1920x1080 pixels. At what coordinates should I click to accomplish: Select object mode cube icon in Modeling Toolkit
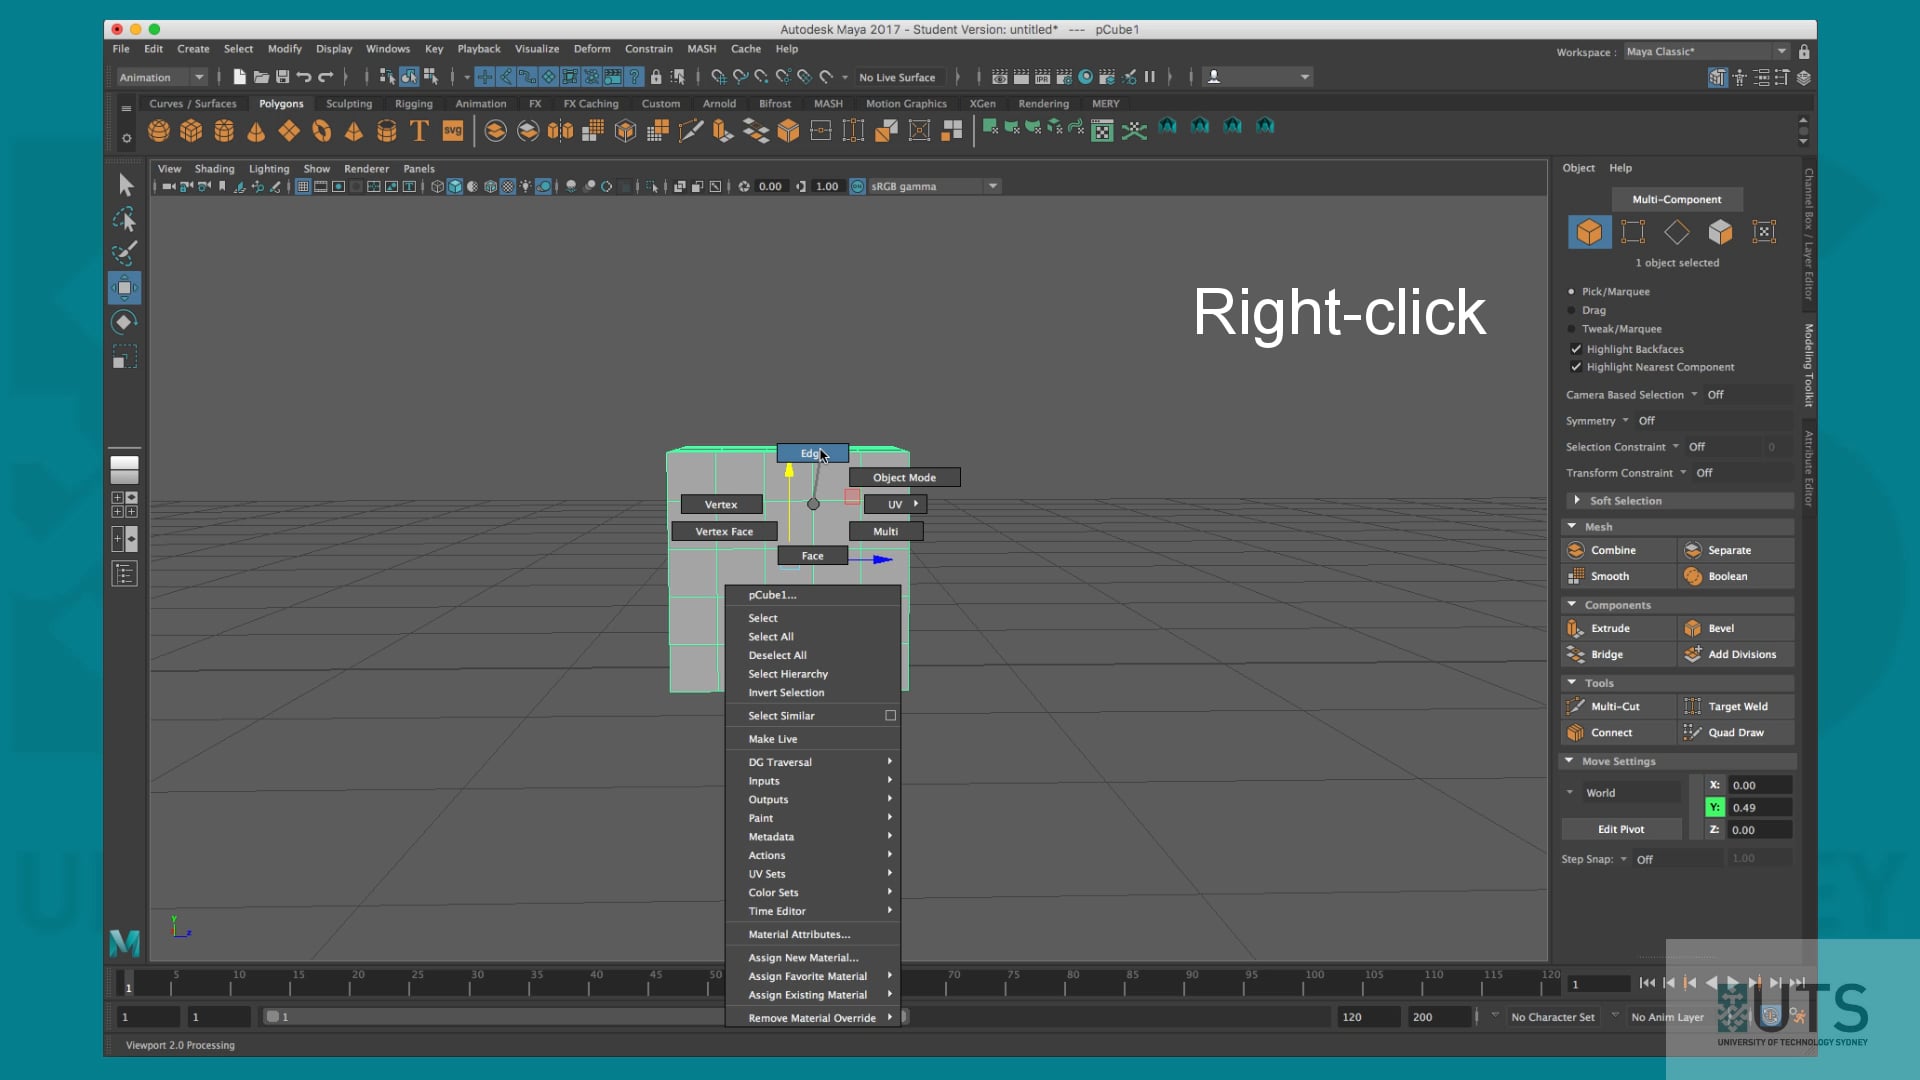coord(1589,231)
